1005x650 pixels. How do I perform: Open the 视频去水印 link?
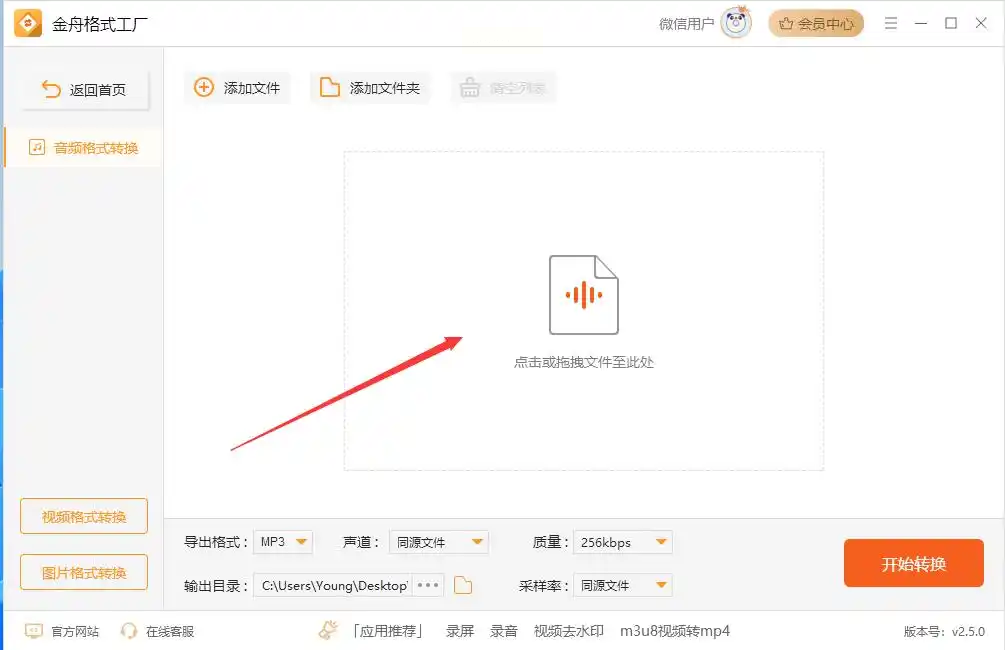[x=569, y=631]
